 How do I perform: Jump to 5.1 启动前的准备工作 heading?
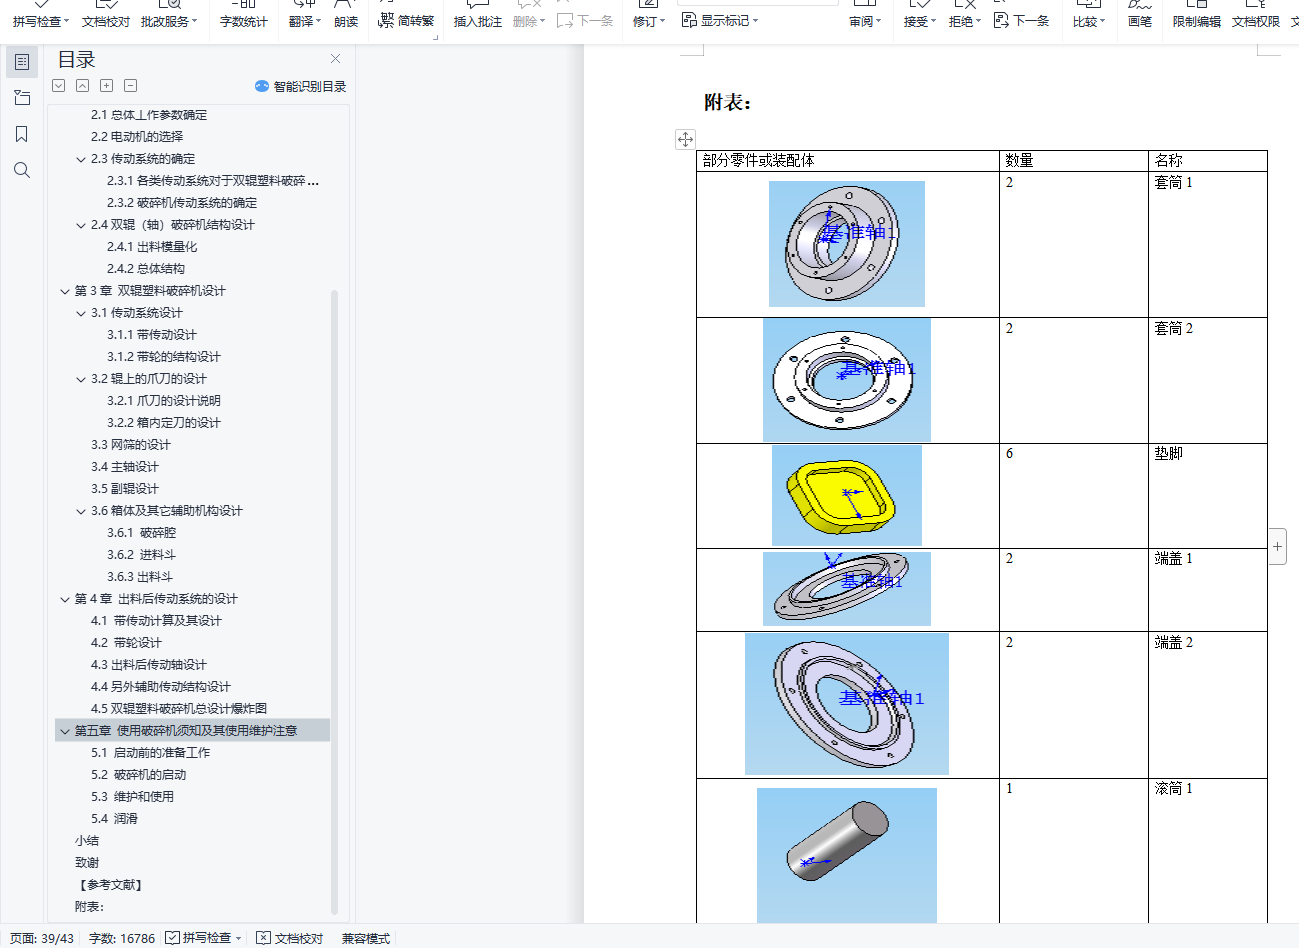pyautogui.click(x=150, y=753)
